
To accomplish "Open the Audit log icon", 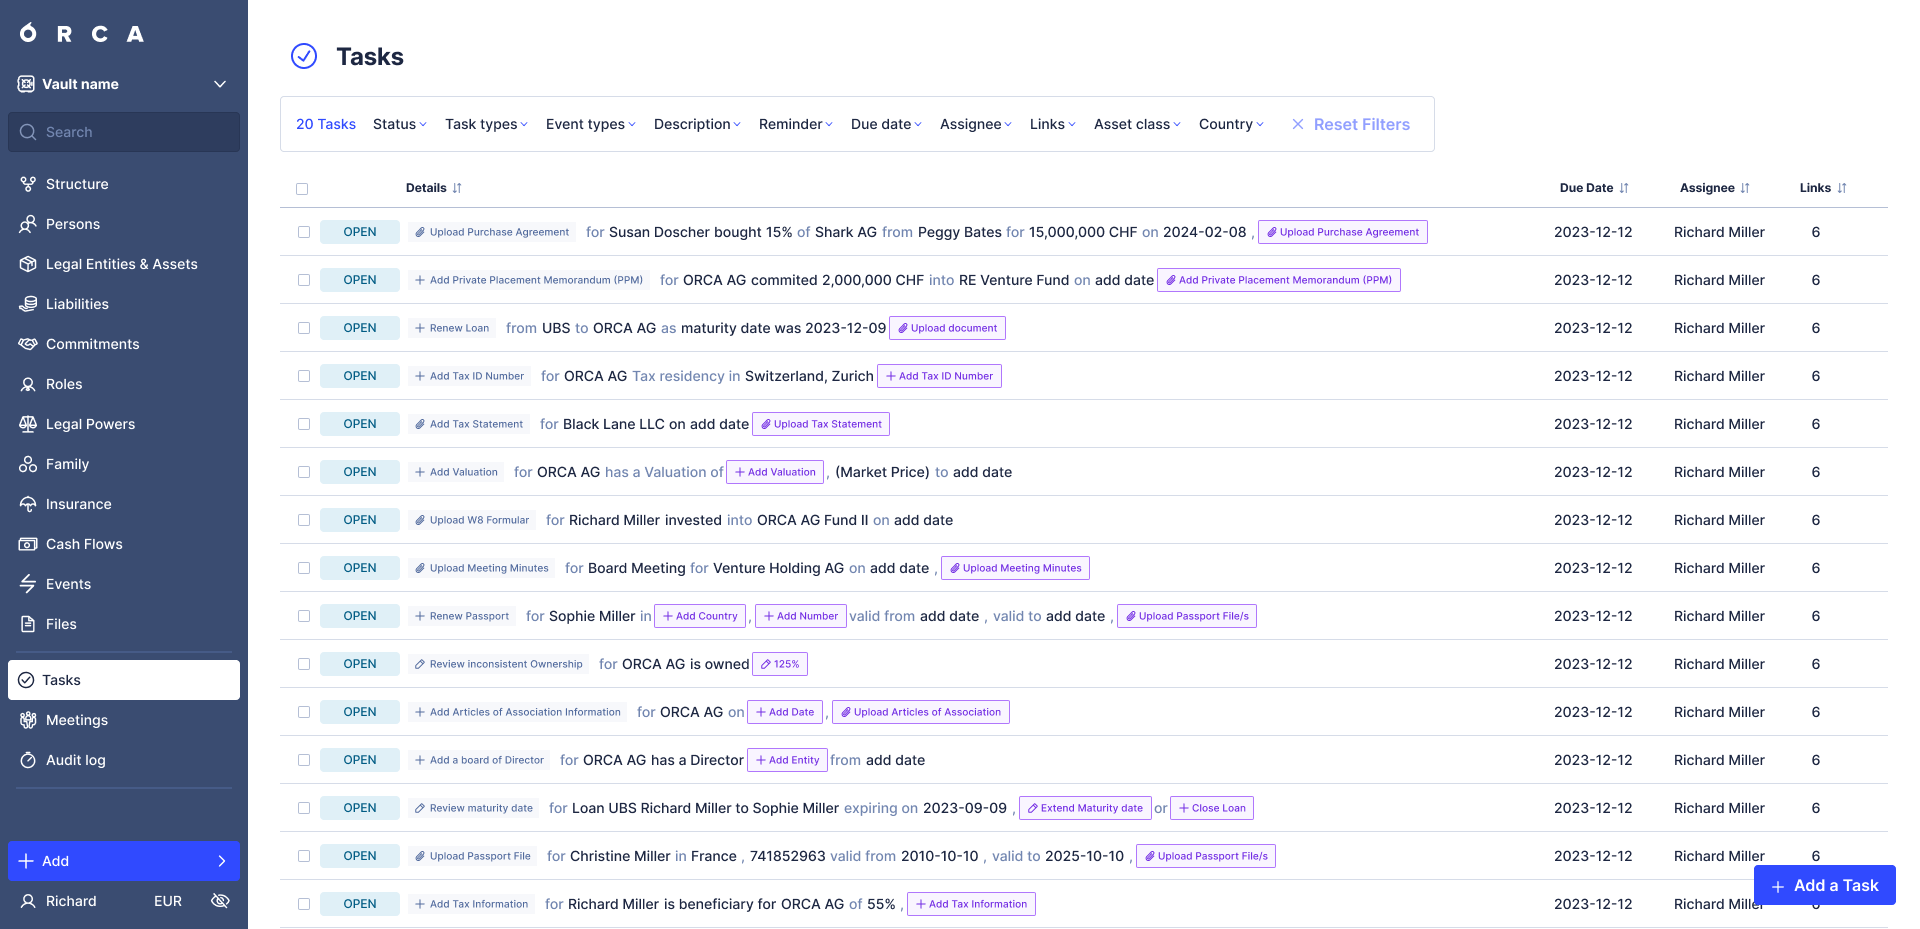I will coord(28,760).
